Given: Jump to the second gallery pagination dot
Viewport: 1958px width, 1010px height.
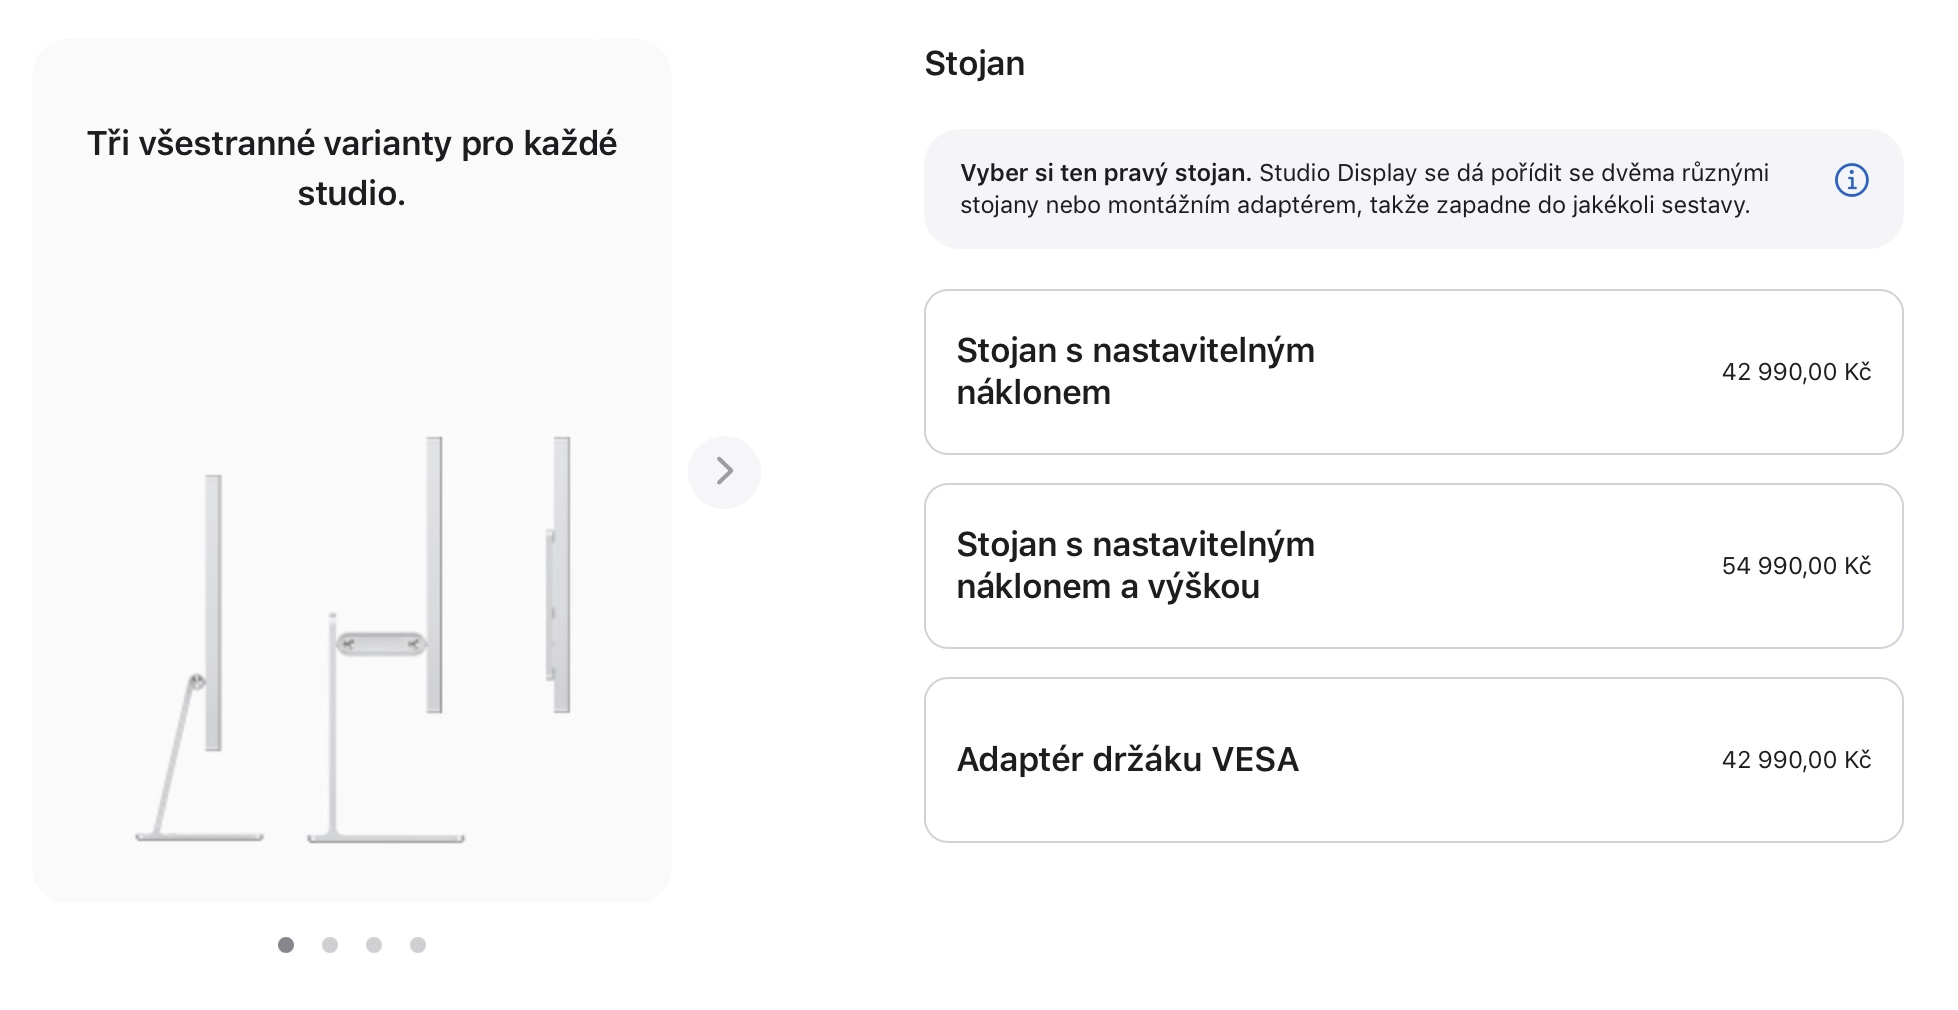Looking at the screenshot, I should pyautogui.click(x=330, y=945).
